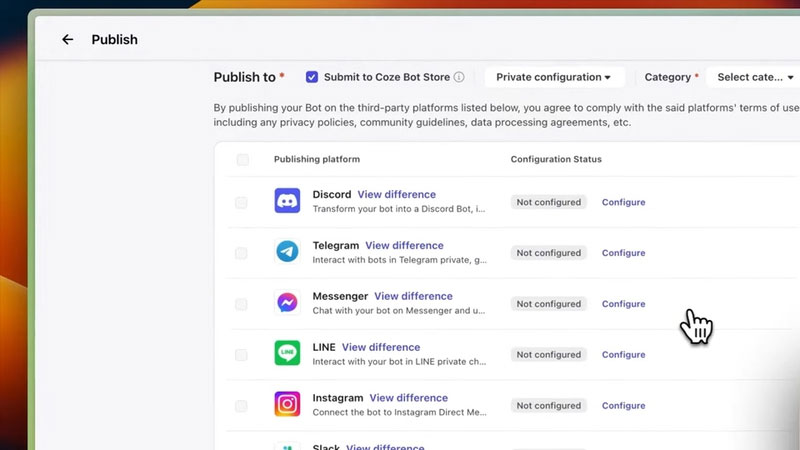Click the Instagram platform icon

click(287, 405)
